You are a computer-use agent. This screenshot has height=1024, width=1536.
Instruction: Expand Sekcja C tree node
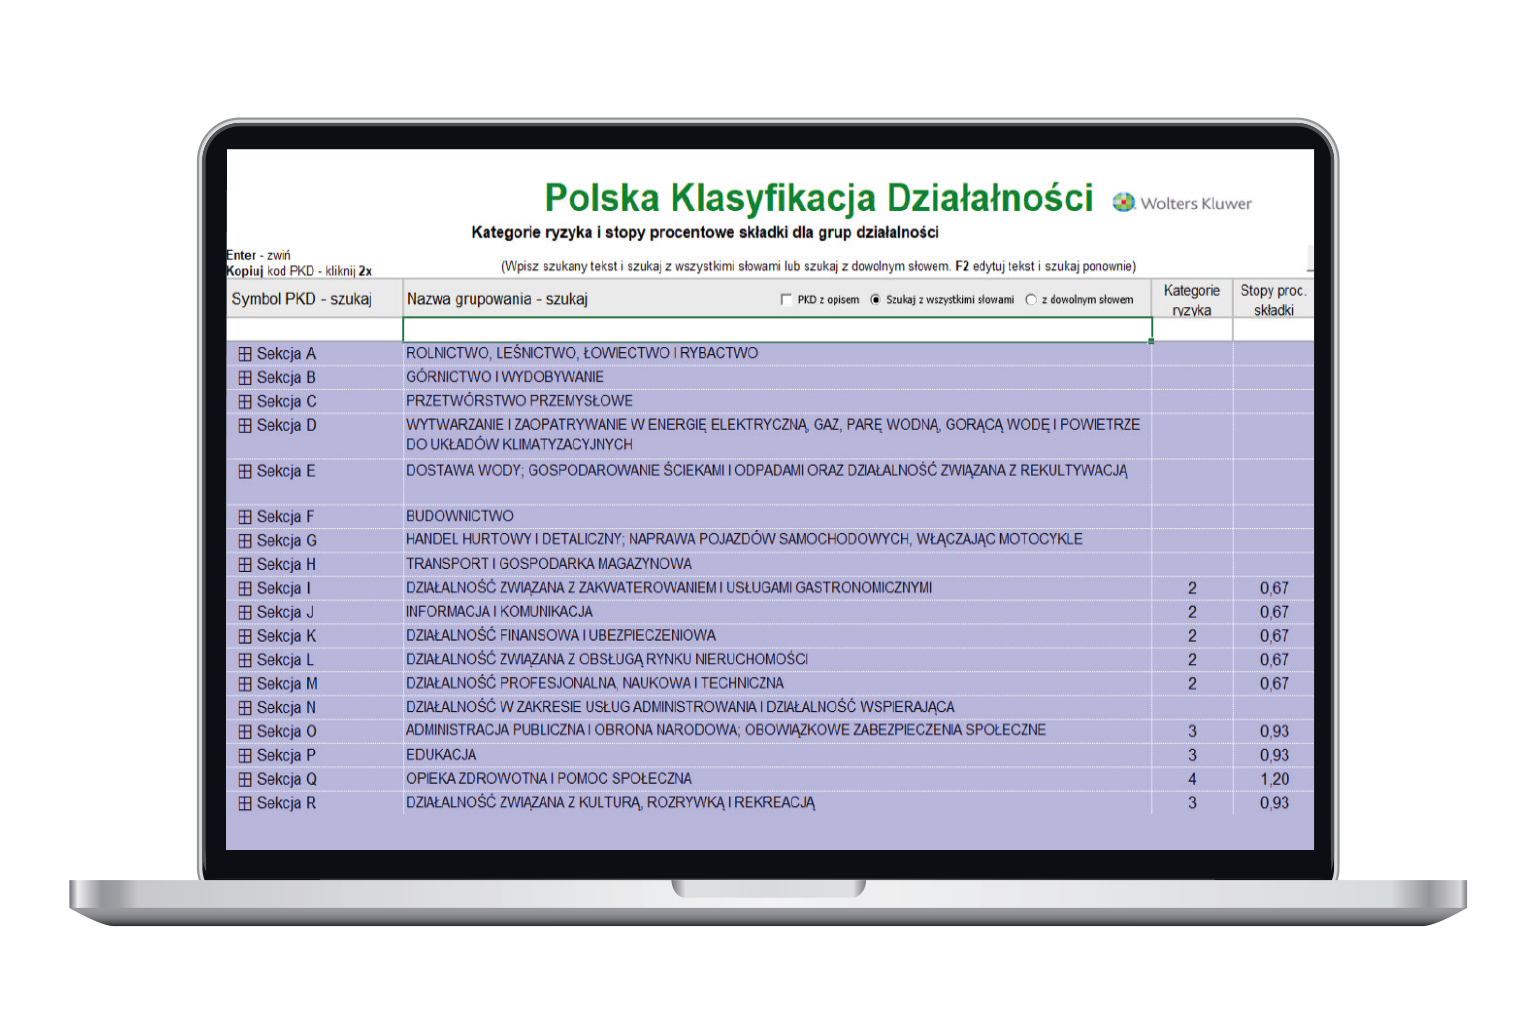pos(245,402)
